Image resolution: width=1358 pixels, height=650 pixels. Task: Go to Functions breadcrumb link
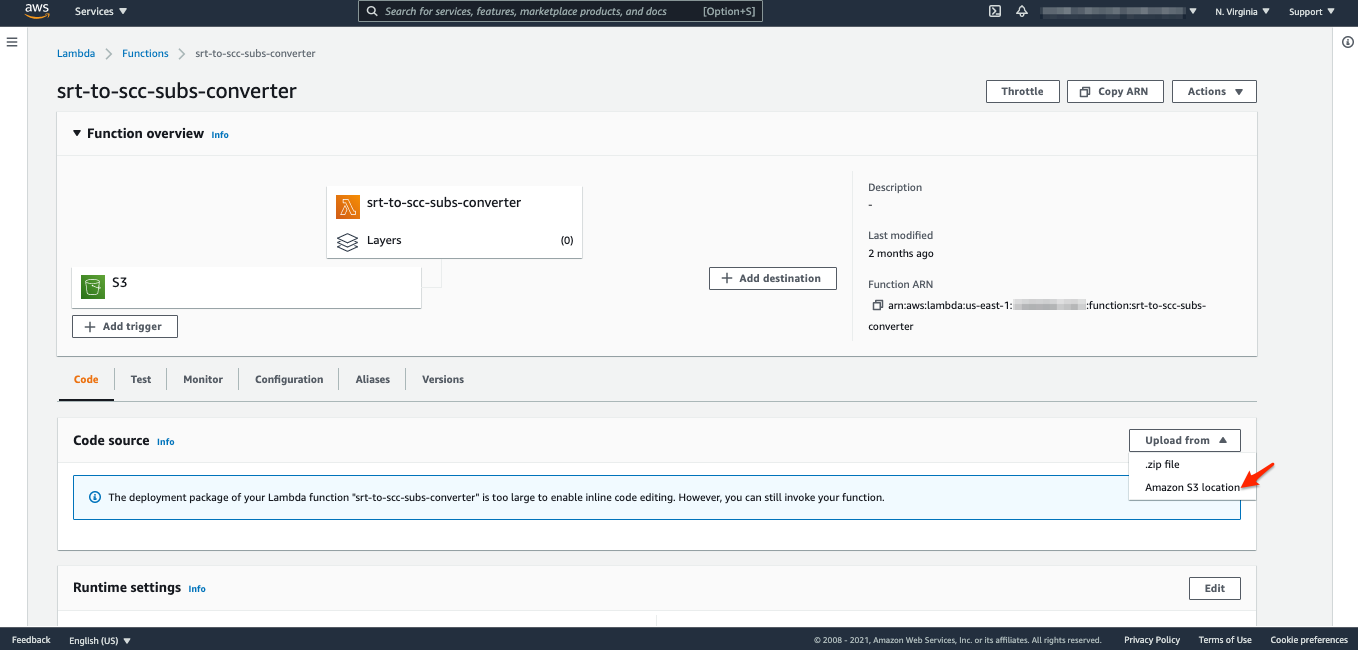click(x=145, y=53)
